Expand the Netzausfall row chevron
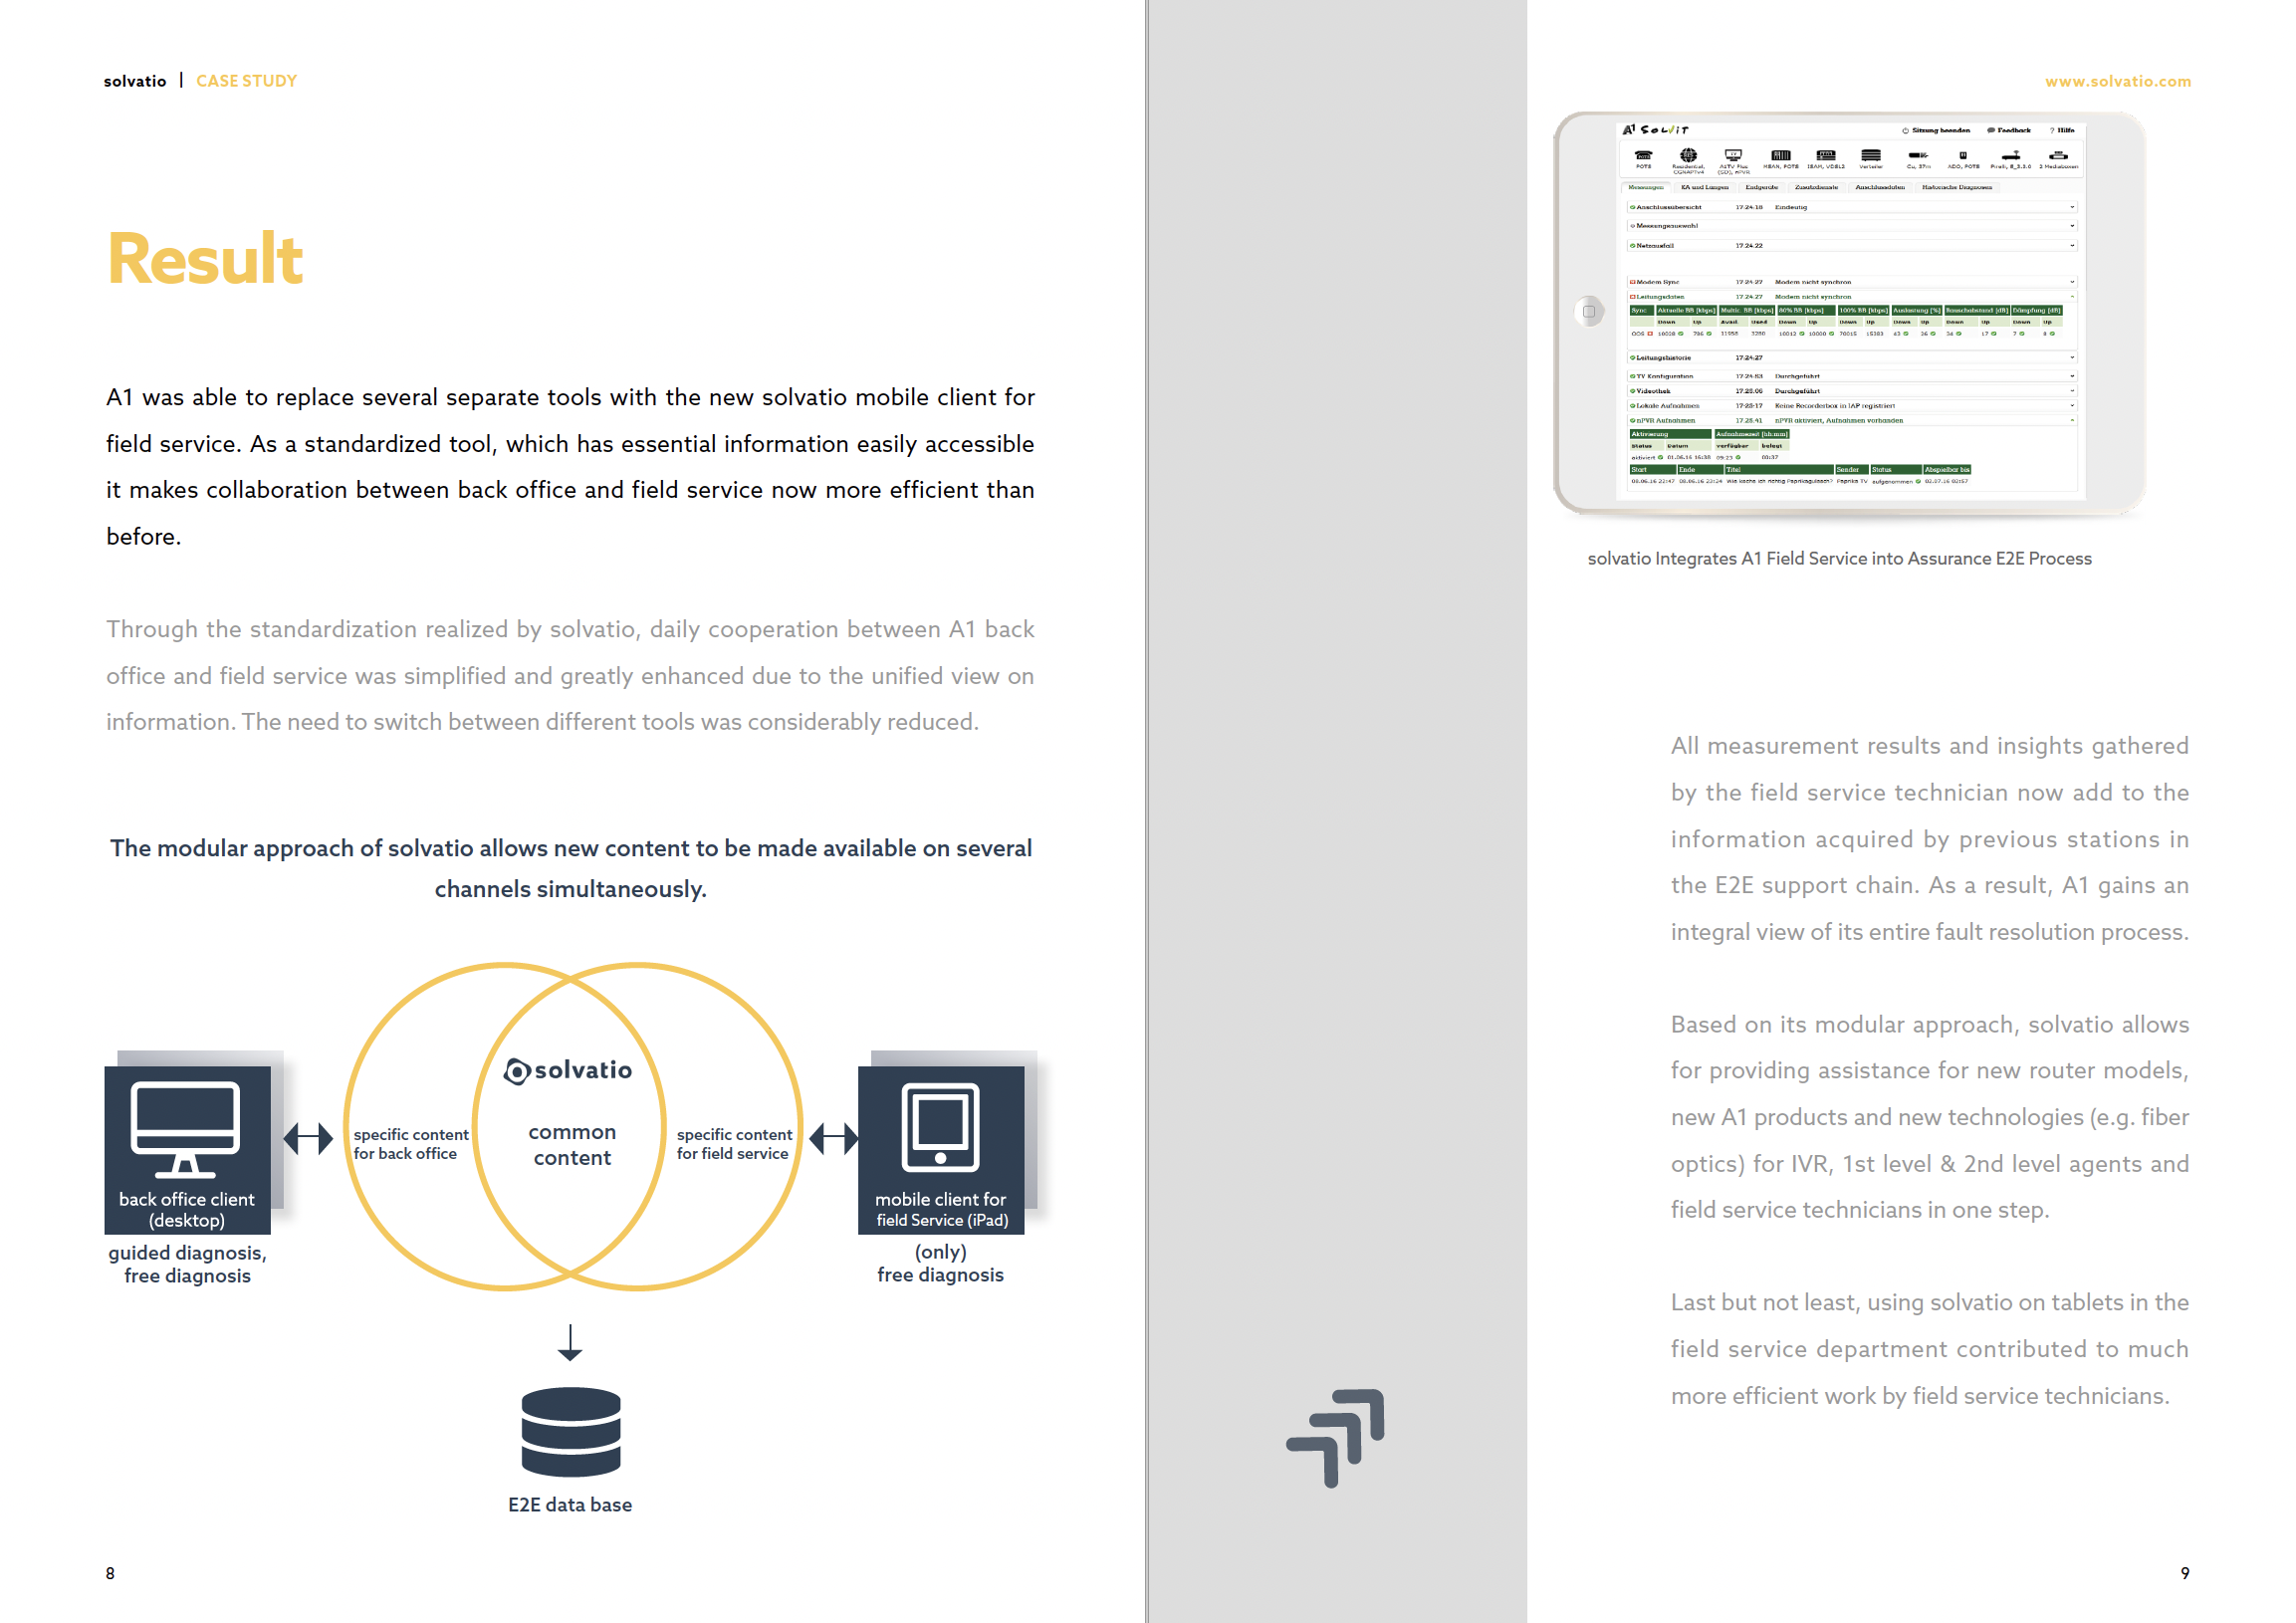This screenshot has width=2296, height=1623. (x=2072, y=245)
